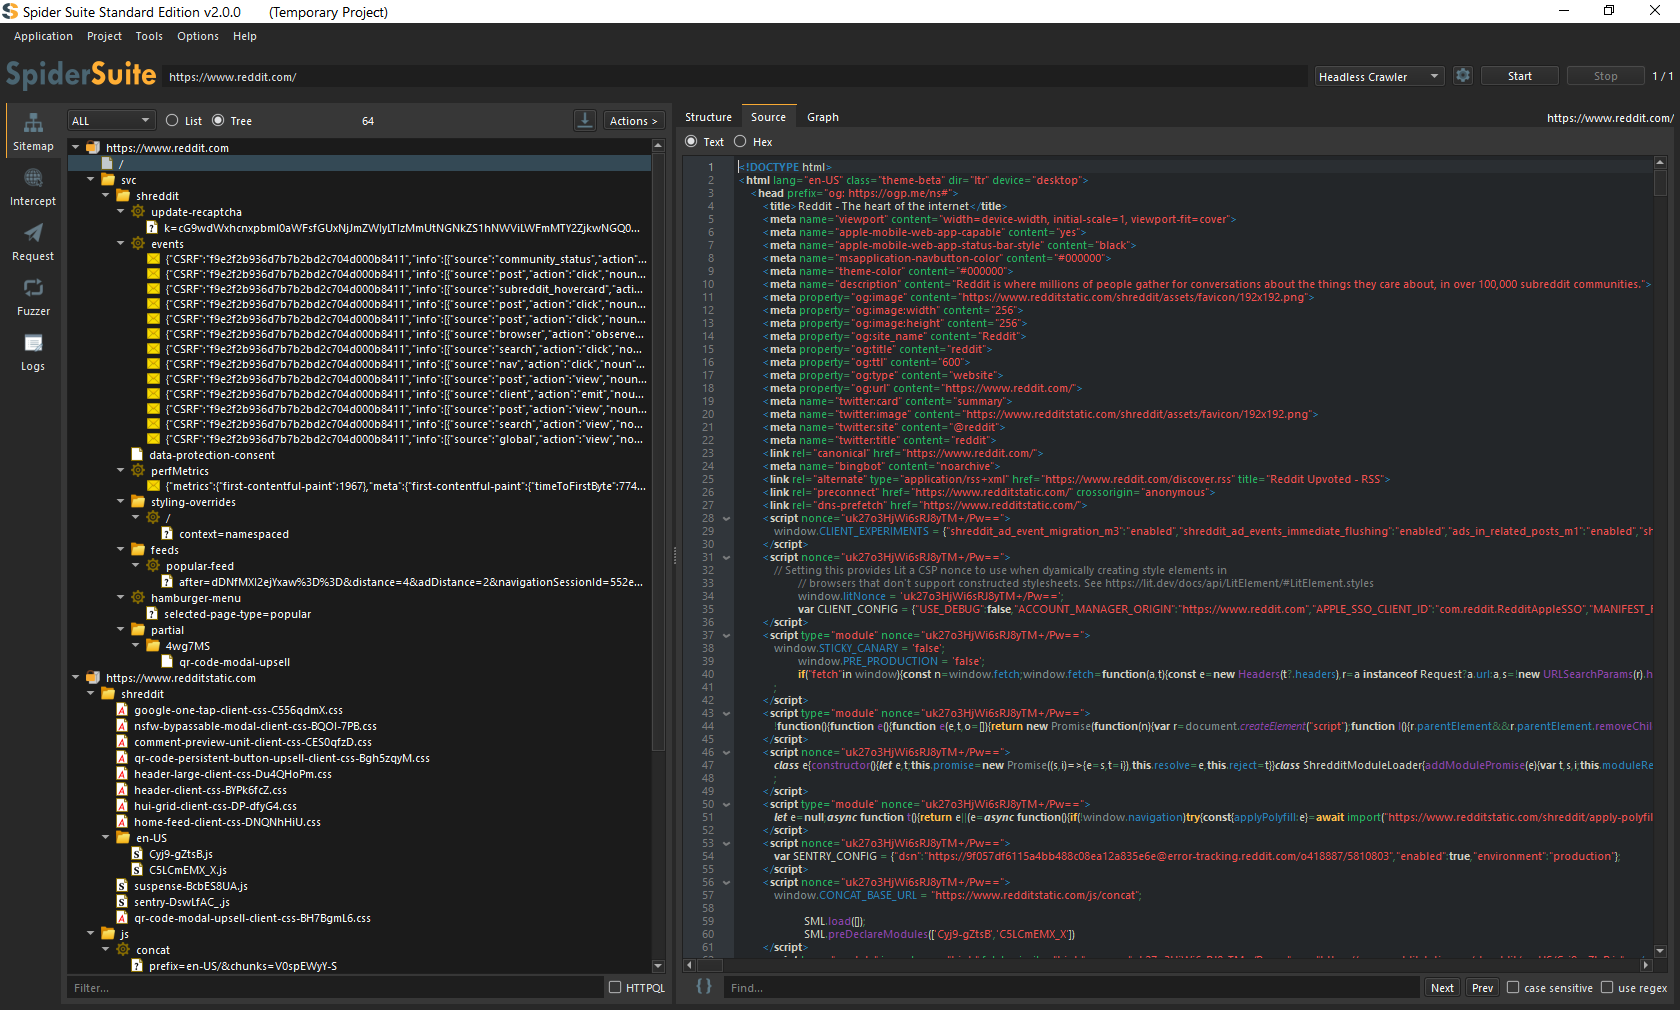Open the ALL filter dropdown

(x=111, y=121)
